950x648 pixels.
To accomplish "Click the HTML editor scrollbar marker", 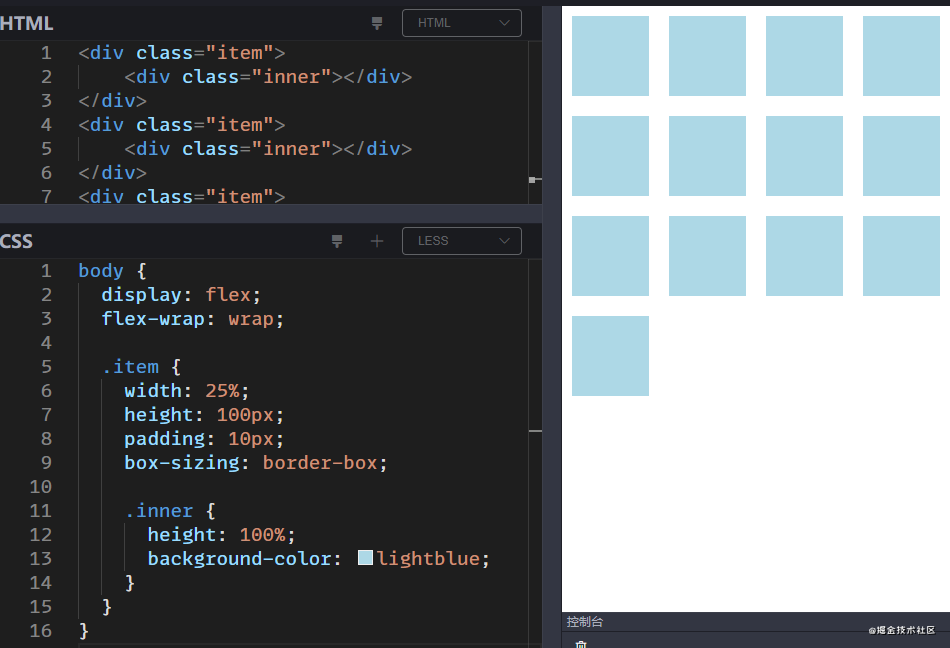I will [534, 180].
